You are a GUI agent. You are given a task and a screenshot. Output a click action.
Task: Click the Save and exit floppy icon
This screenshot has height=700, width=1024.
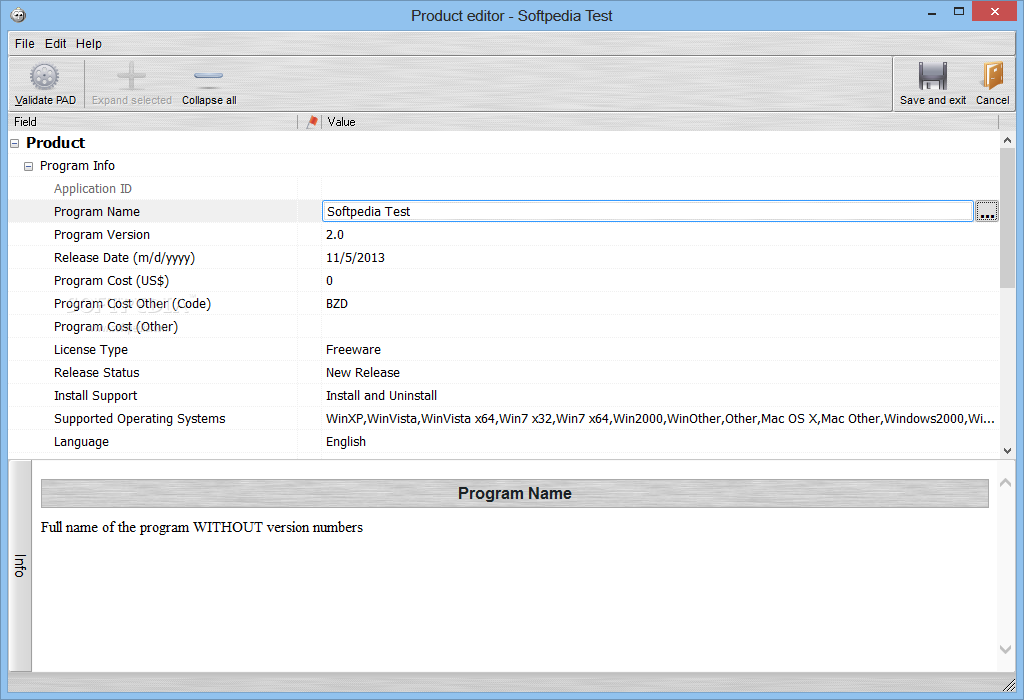coord(933,76)
